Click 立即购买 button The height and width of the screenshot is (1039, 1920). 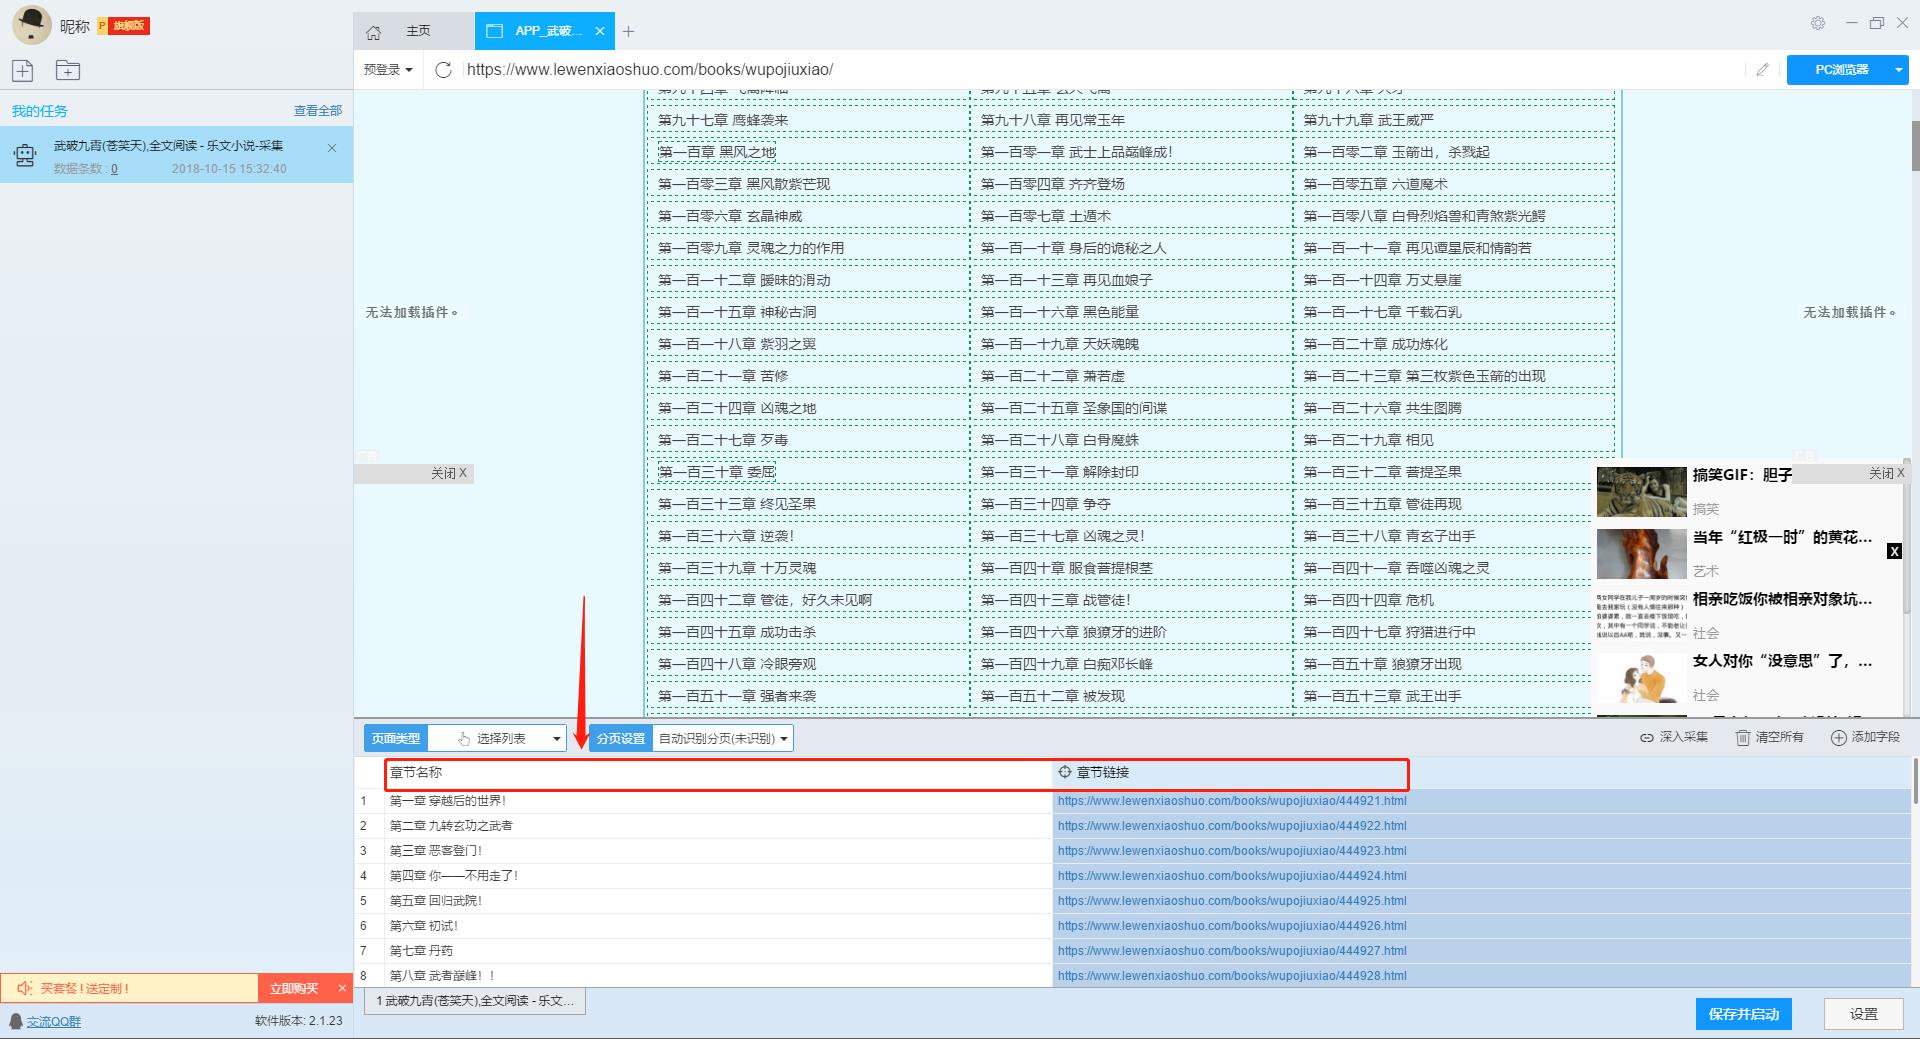294,988
